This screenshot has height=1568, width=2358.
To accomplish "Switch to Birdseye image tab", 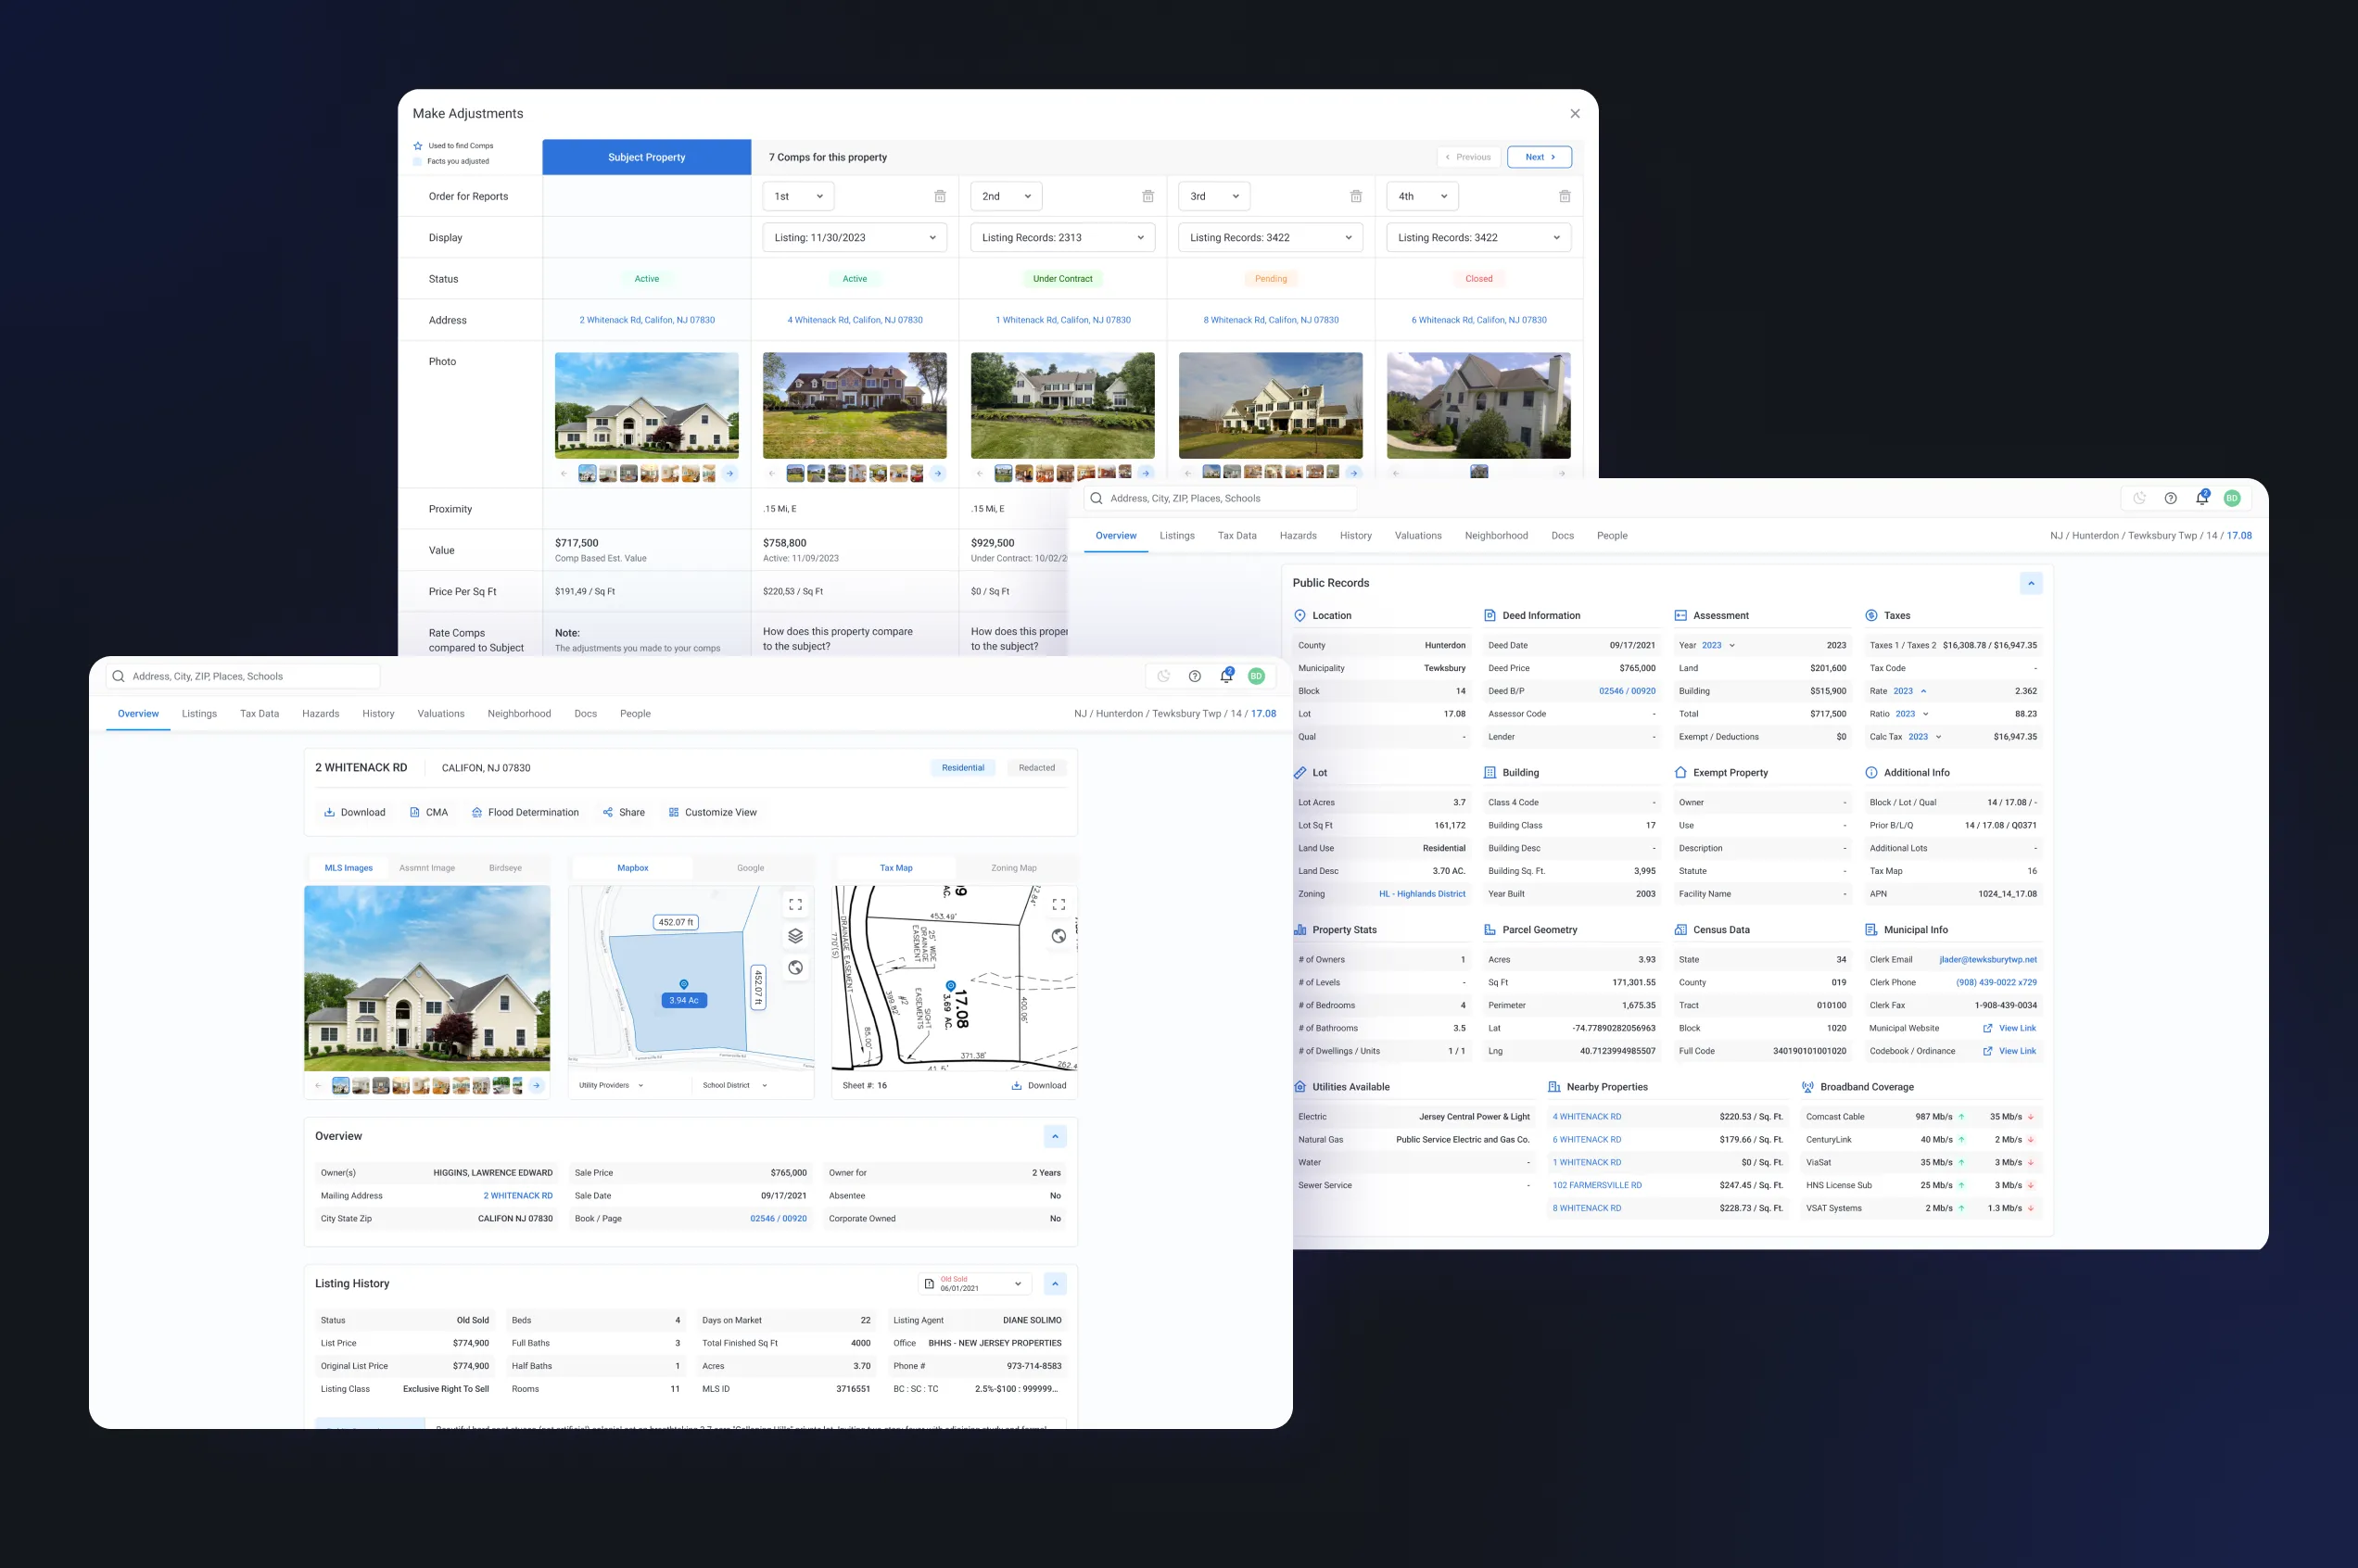I will click(x=505, y=868).
